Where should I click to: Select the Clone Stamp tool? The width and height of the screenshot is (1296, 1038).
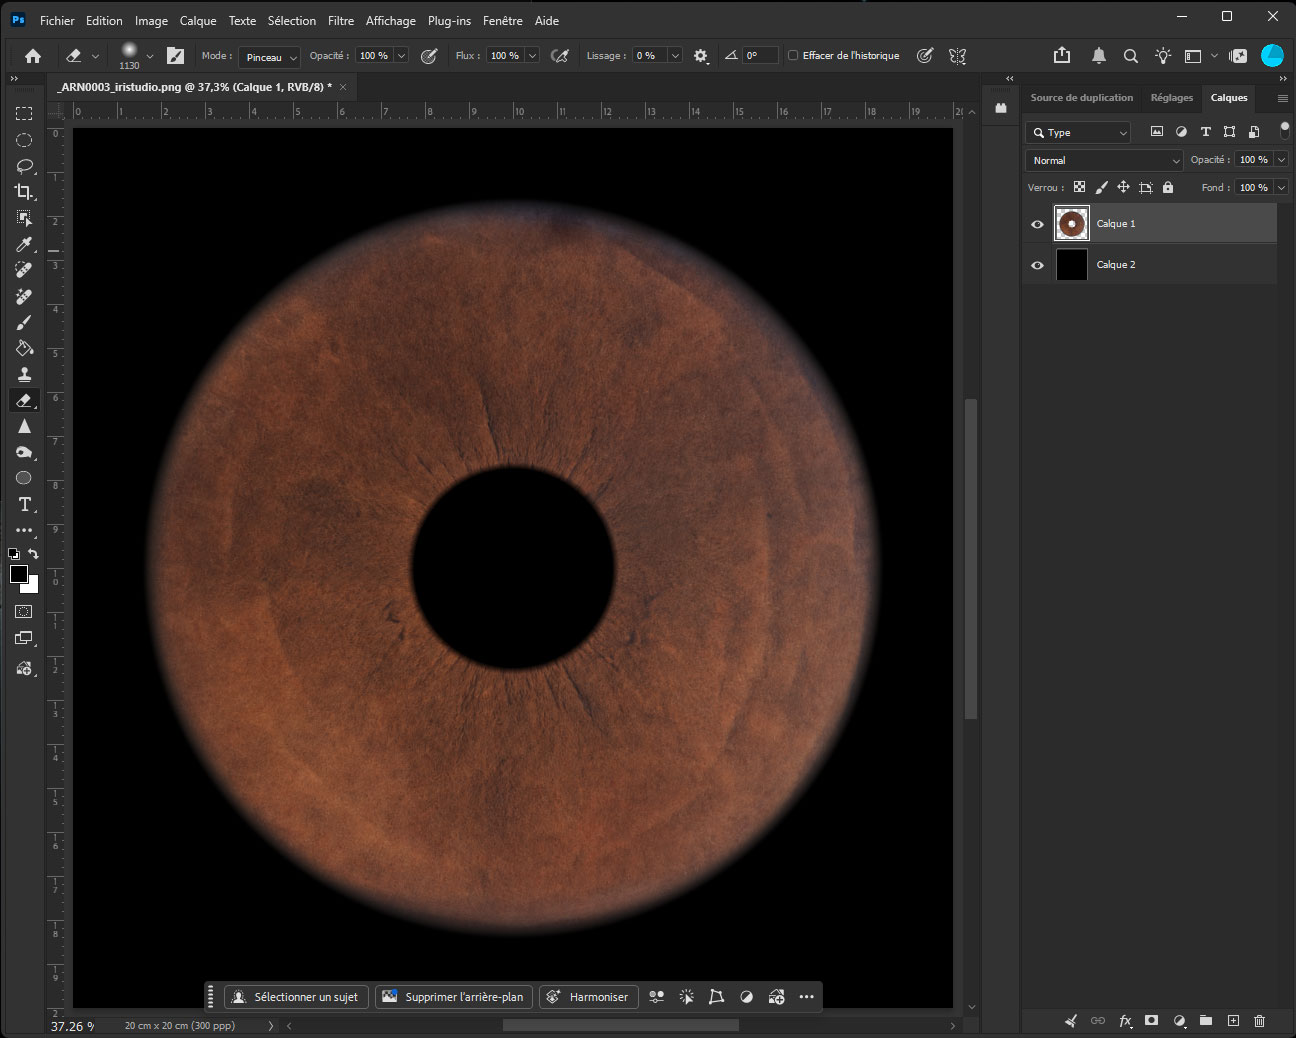pyautogui.click(x=24, y=374)
